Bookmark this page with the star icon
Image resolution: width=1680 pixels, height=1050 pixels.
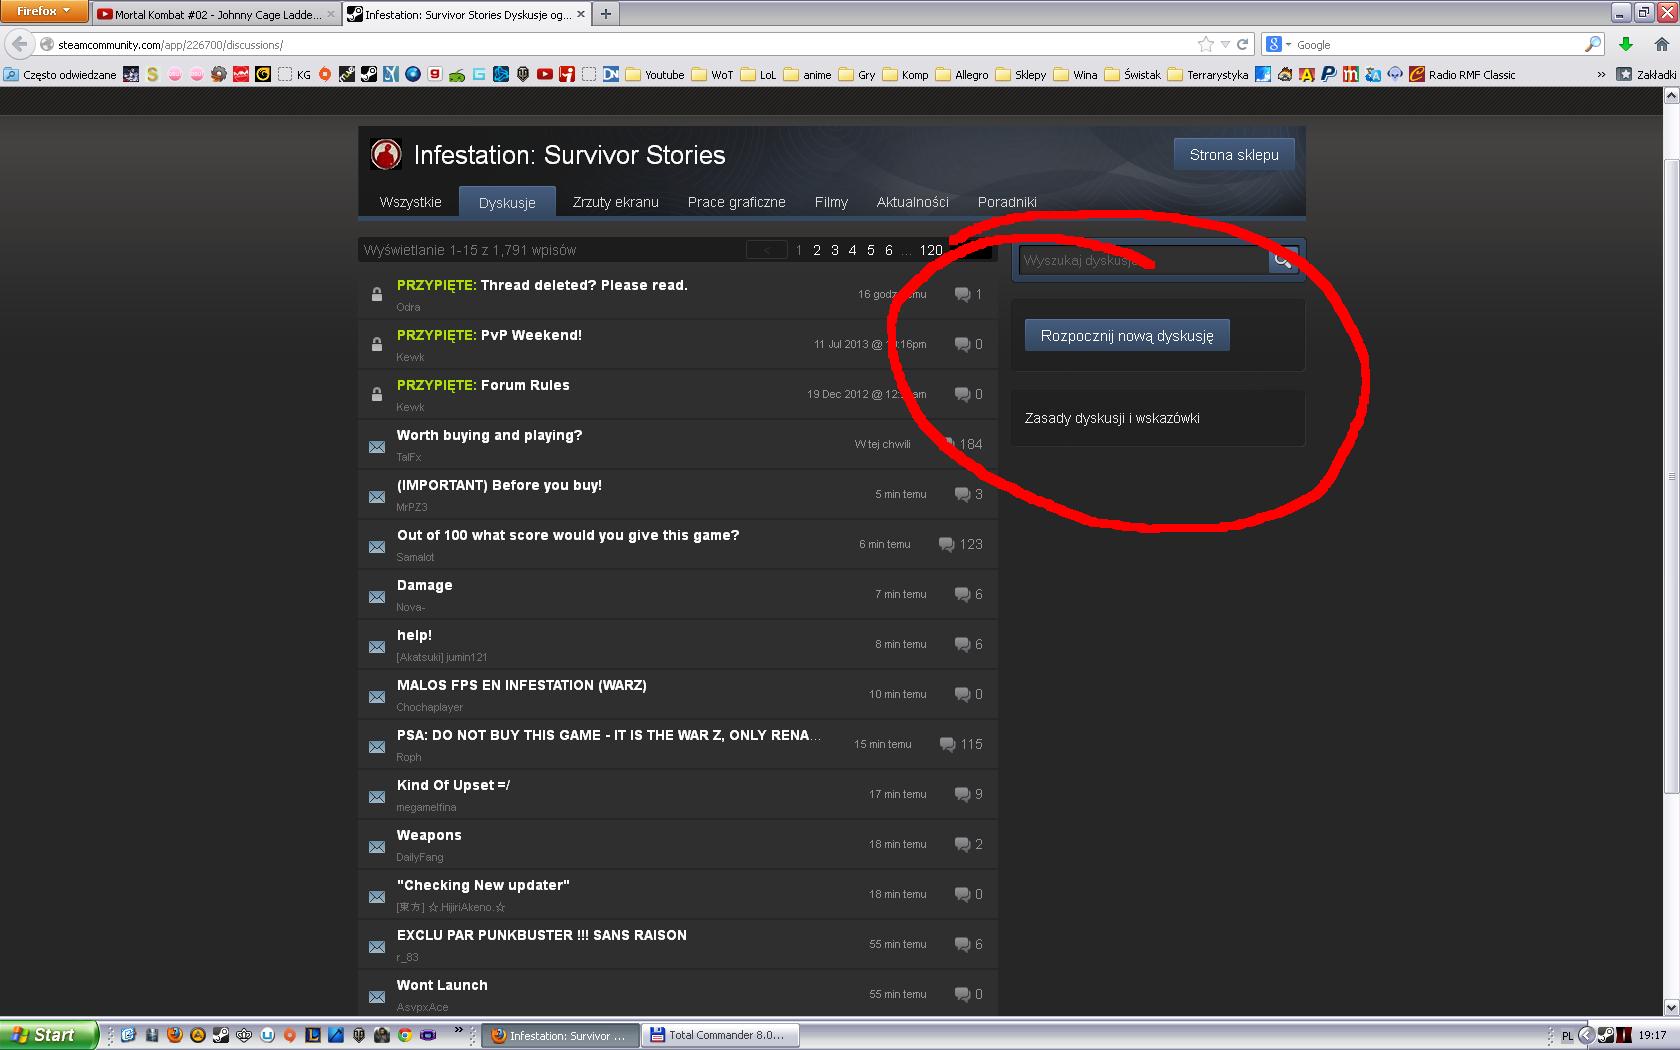pyautogui.click(x=1206, y=44)
